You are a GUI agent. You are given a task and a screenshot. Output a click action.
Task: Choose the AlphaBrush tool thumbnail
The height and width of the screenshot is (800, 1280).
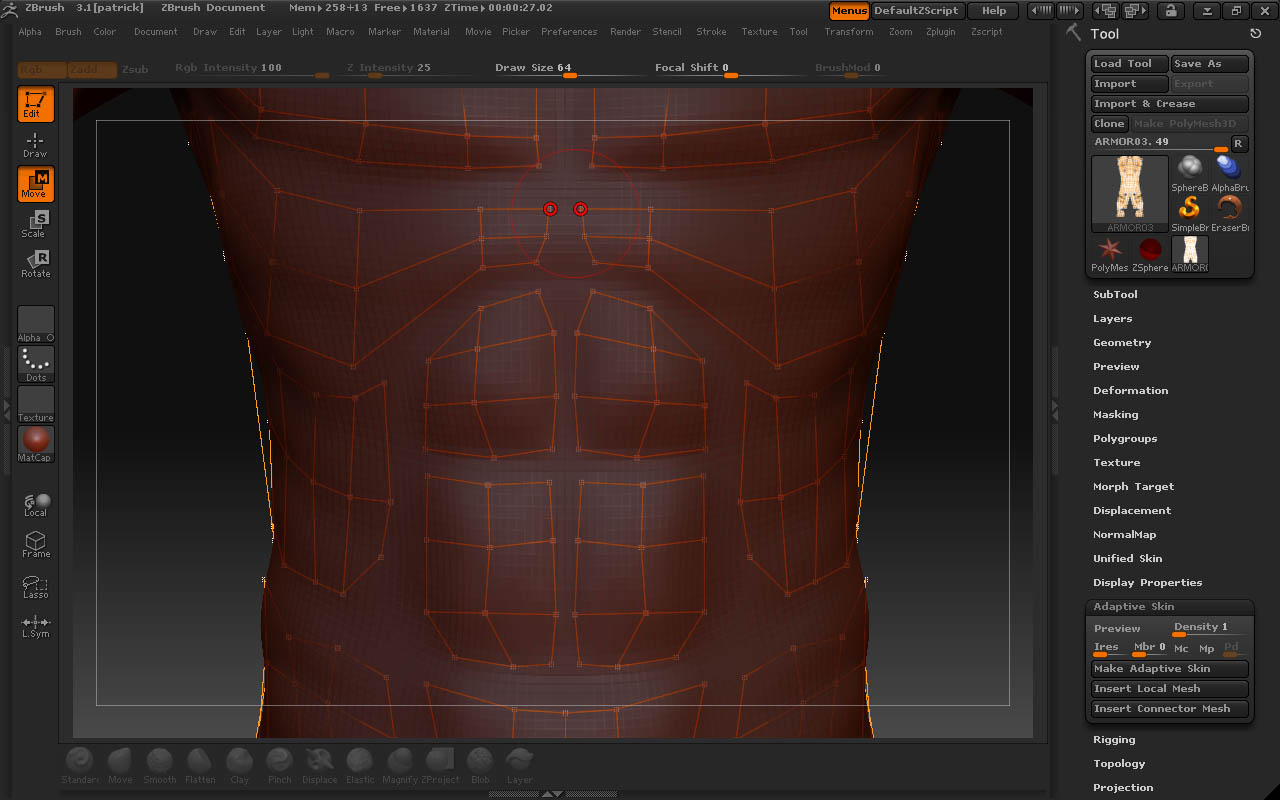pyautogui.click(x=1230, y=173)
